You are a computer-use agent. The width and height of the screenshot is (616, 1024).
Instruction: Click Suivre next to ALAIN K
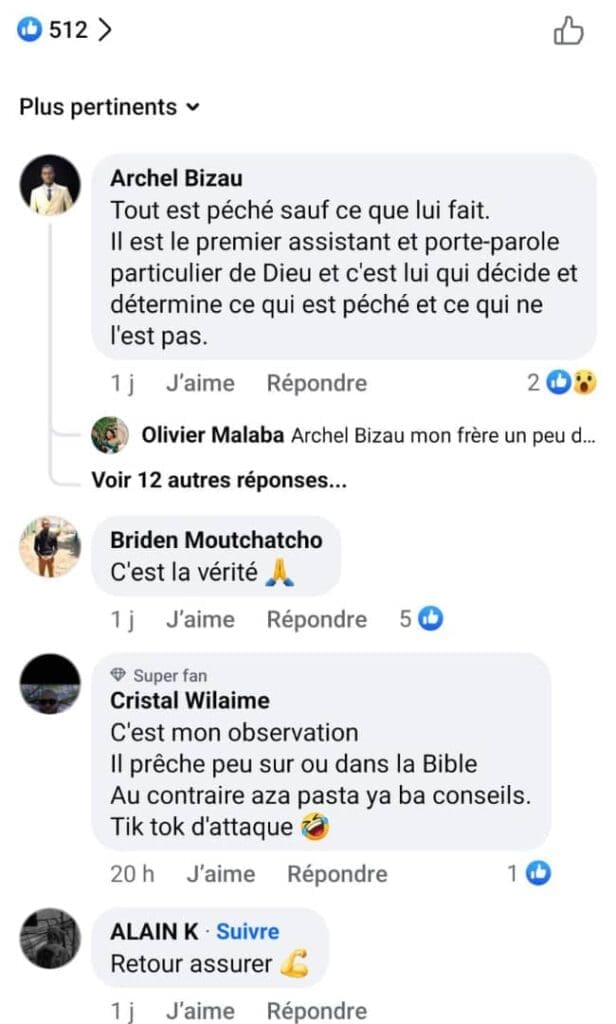247,931
